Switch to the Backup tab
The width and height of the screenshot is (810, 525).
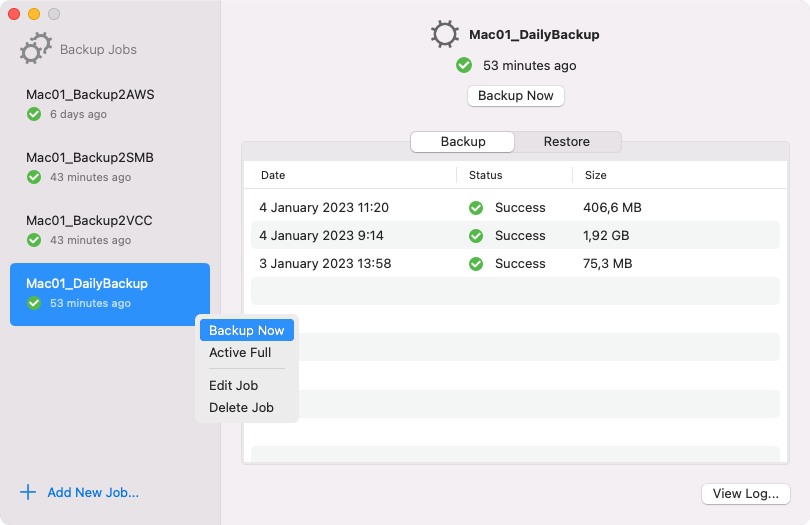(x=463, y=142)
